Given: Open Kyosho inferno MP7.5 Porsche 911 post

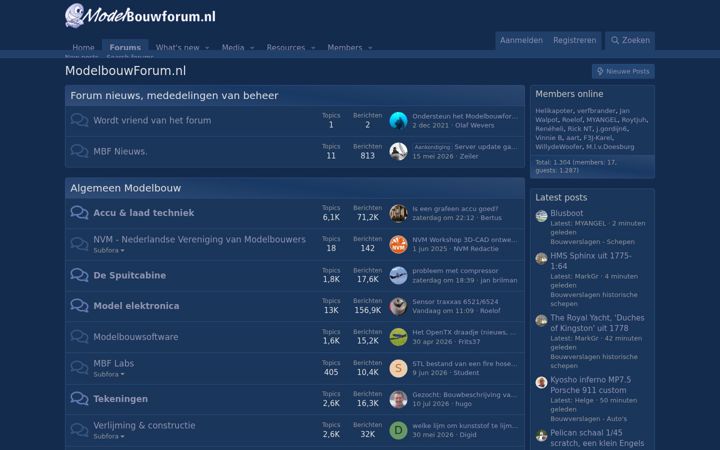Looking at the screenshot, I should point(591,385).
